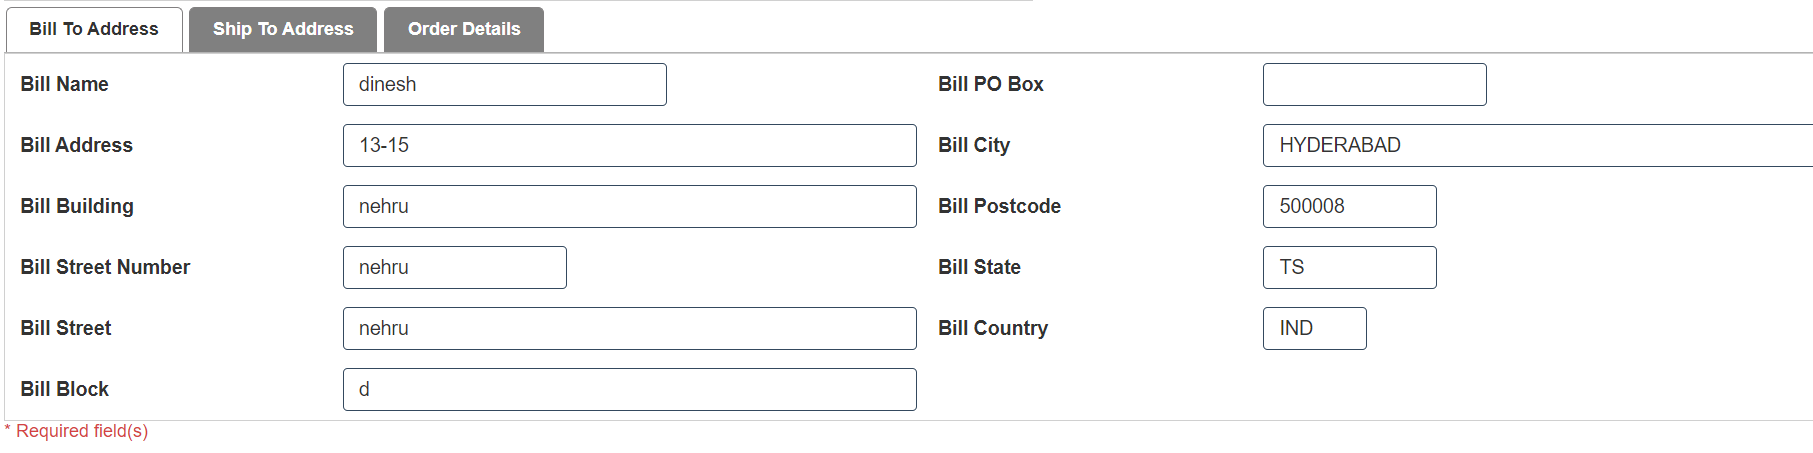The width and height of the screenshot is (1813, 453).
Task: Click into the Bill Street Number field
Action: [454, 268]
